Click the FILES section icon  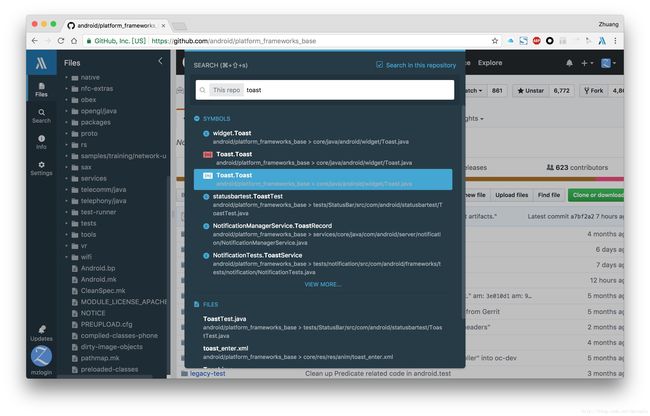196,304
